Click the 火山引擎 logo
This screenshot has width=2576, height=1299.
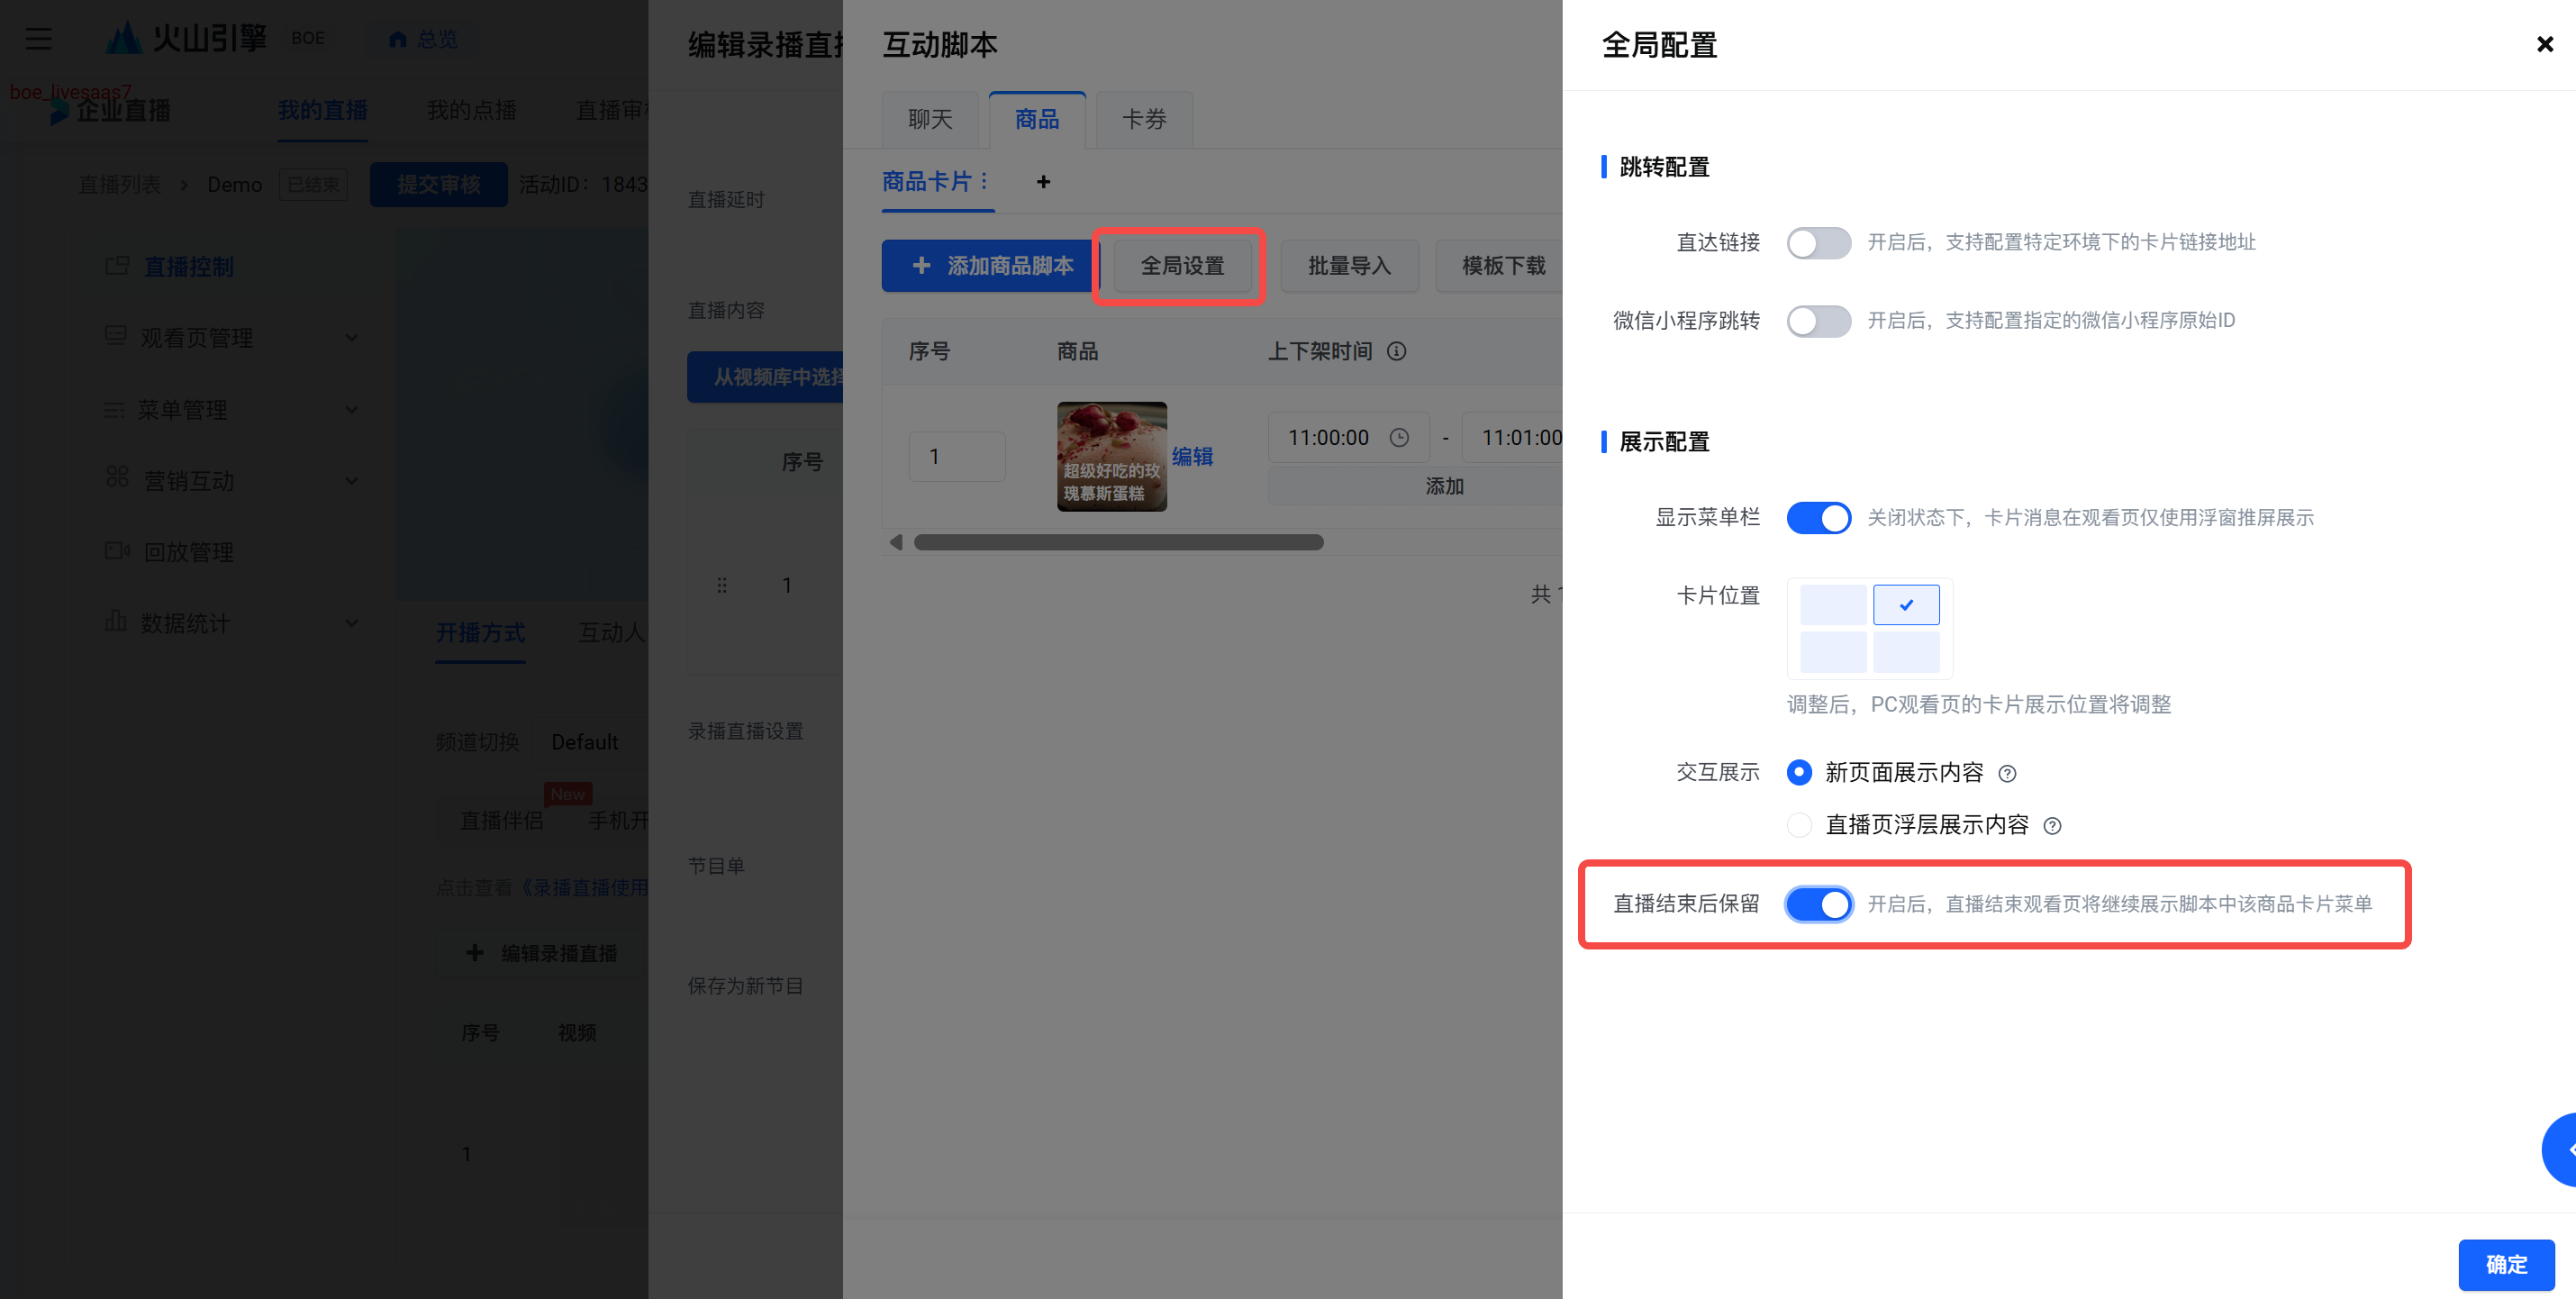click(186, 38)
